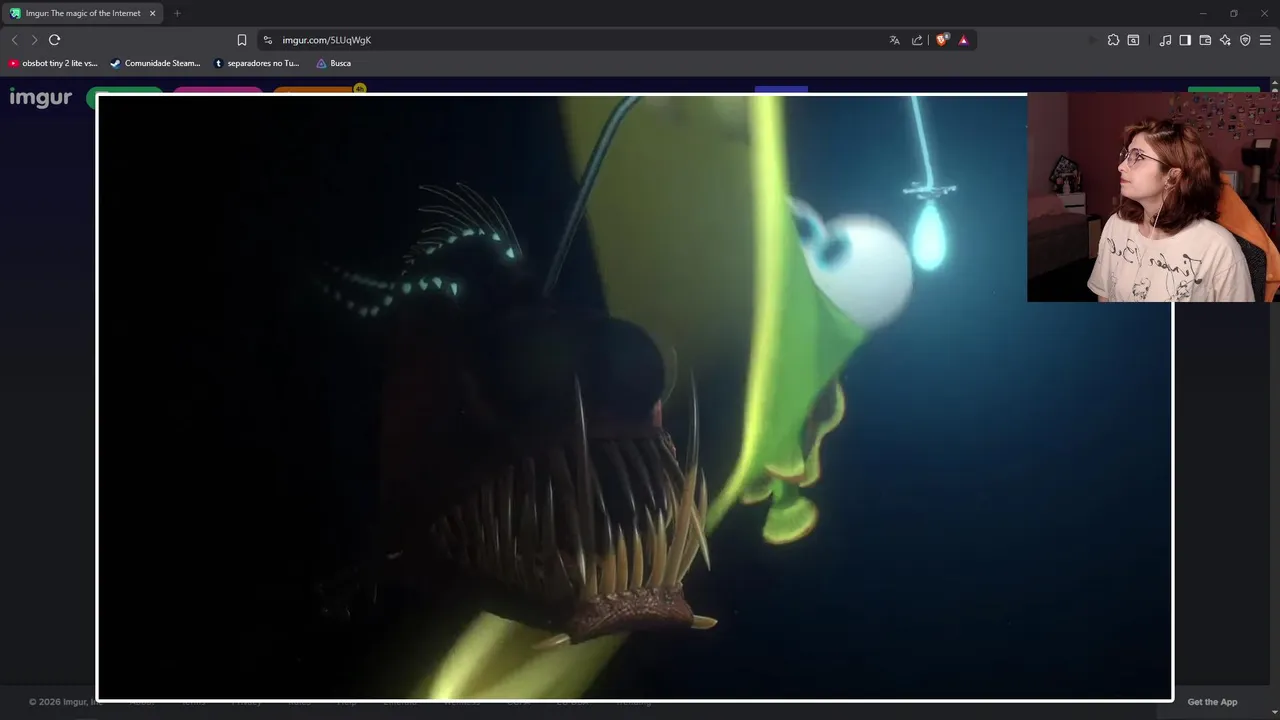Image resolution: width=1280 pixels, height=720 pixels.
Task: Open the Brave VPN shield icon
Action: click(x=1245, y=40)
